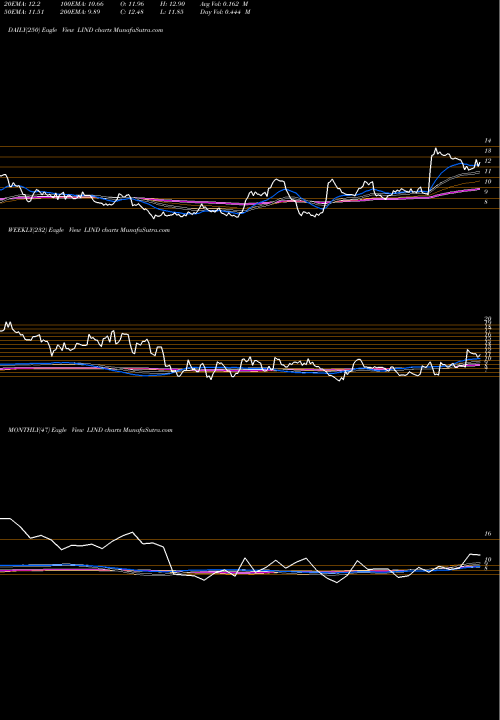Screen dimensions: 500x720
Task: Click the daily chart price spike peak
Action: pos(435,149)
